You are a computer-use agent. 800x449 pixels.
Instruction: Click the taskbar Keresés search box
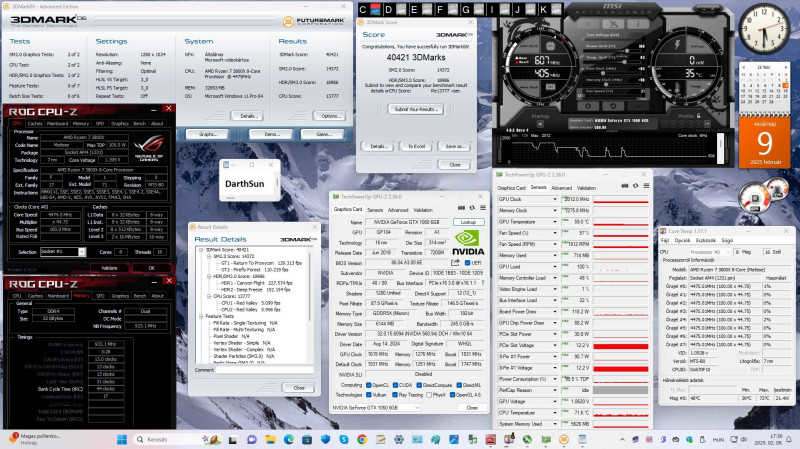coord(176,439)
